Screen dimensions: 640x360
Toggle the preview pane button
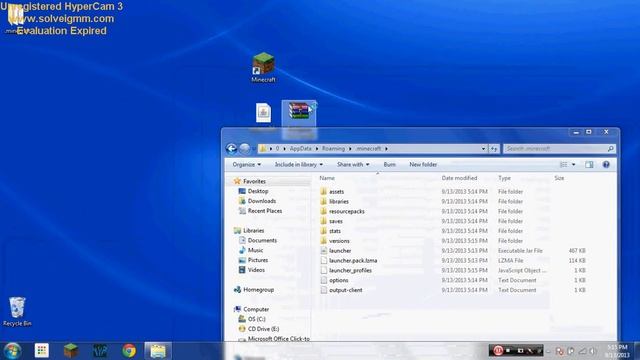(589, 164)
